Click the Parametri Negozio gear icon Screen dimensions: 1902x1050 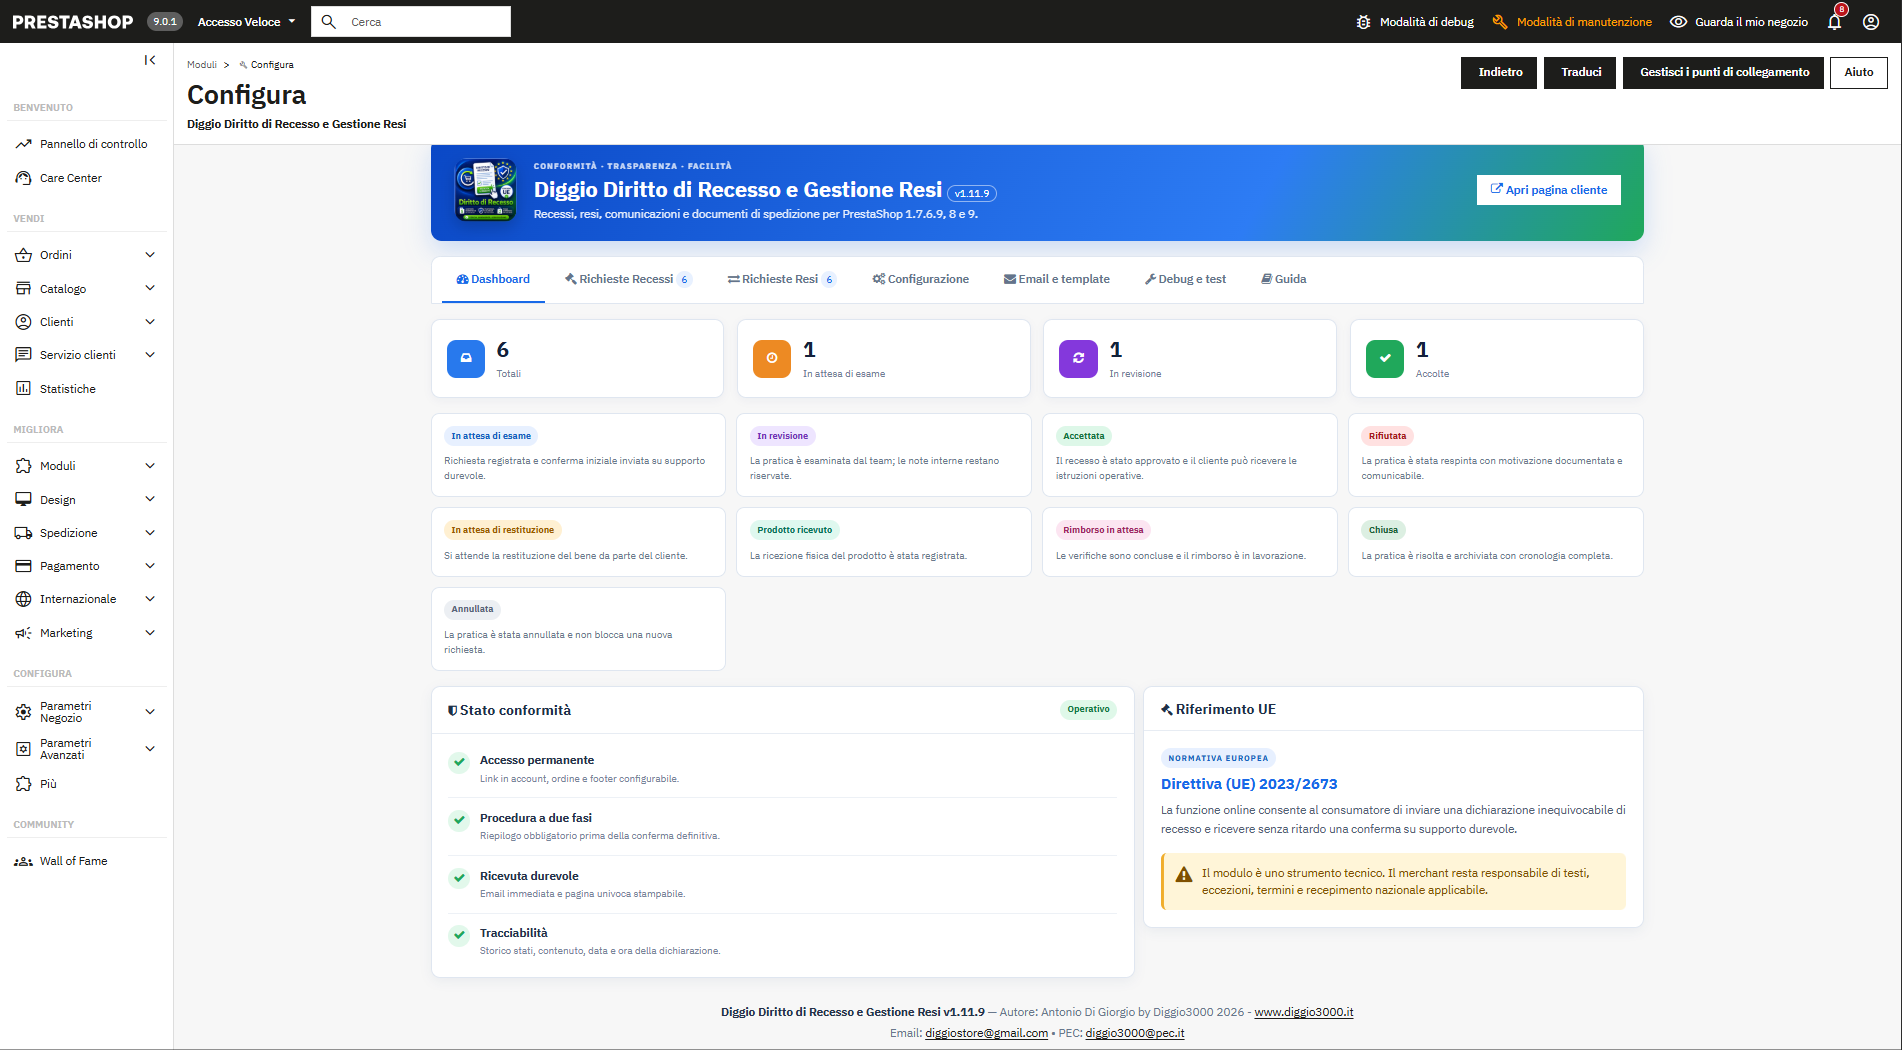(23, 712)
